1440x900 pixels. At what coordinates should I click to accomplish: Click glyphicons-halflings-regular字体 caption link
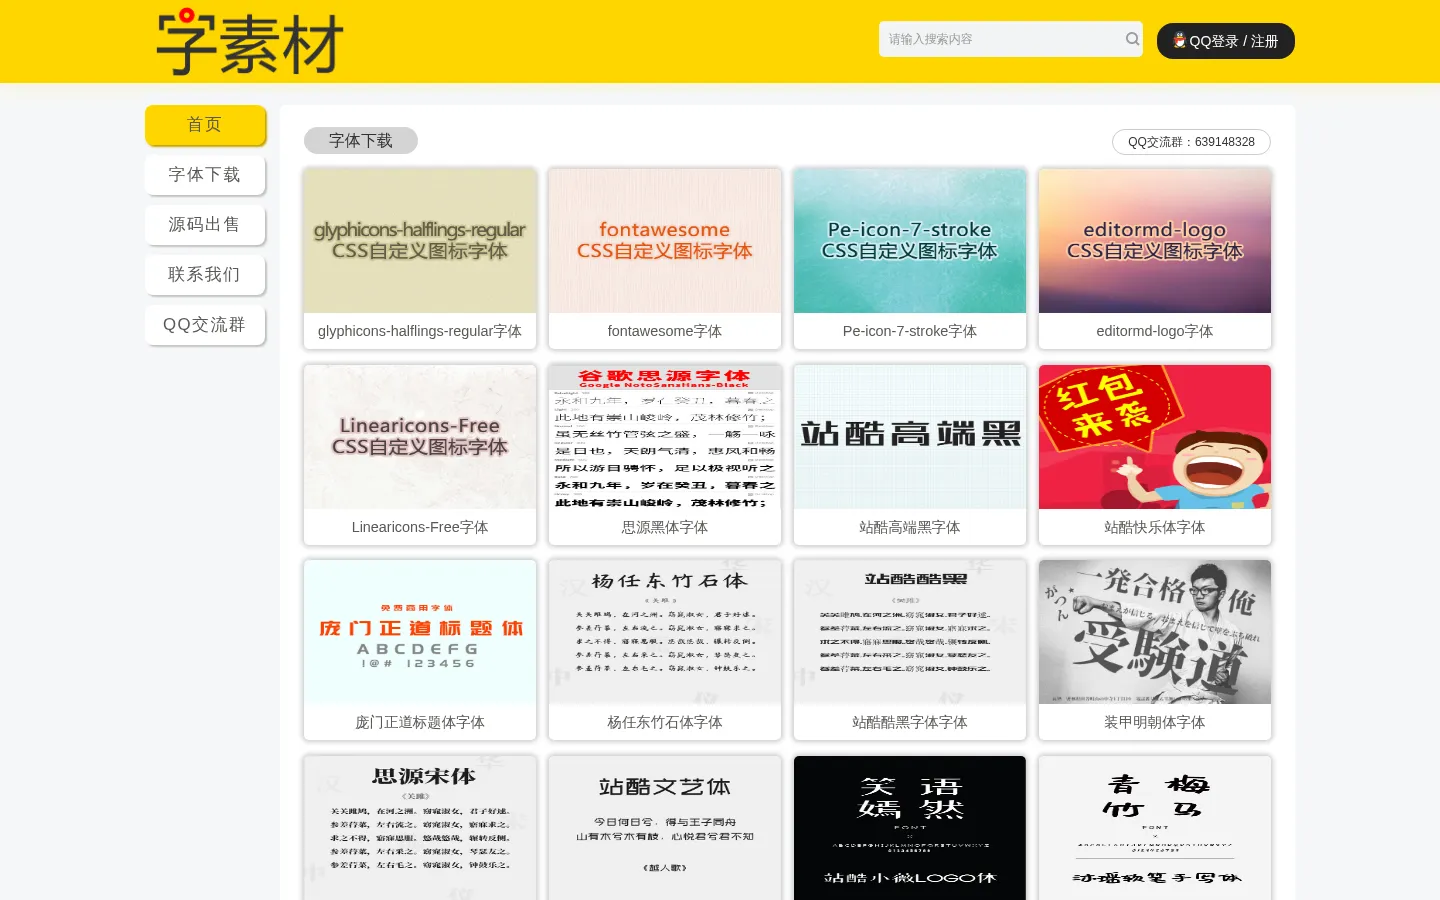[420, 331]
